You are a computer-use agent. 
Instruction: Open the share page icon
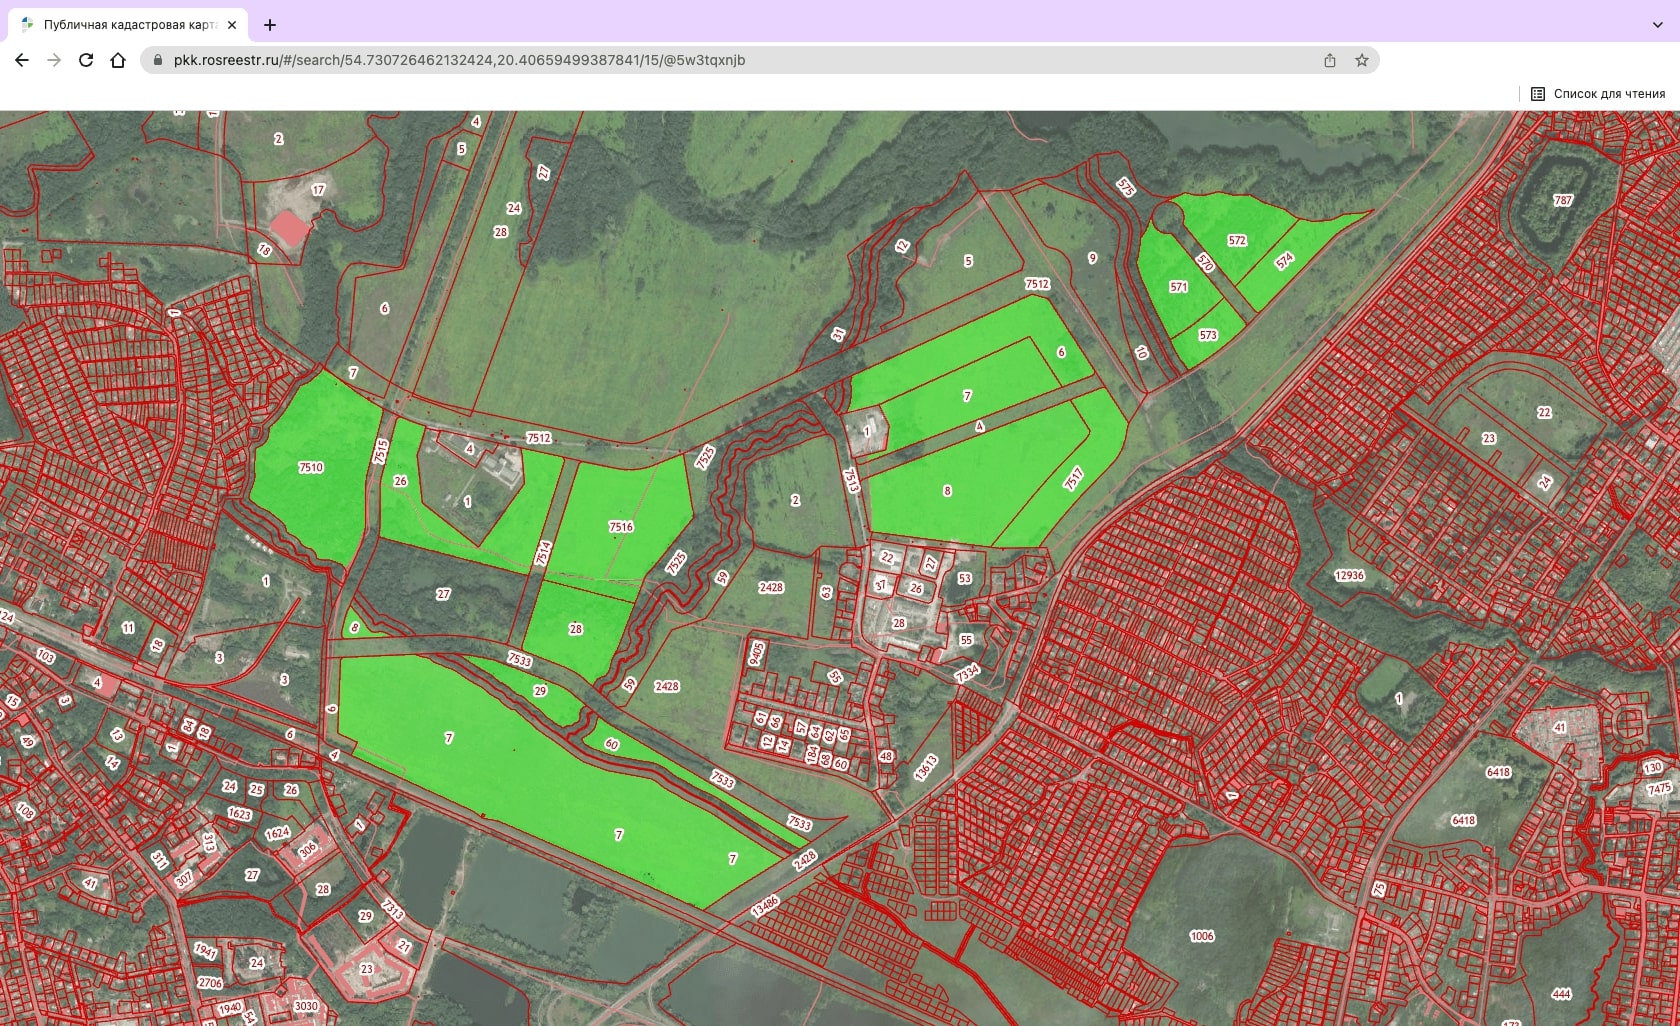click(x=1329, y=60)
